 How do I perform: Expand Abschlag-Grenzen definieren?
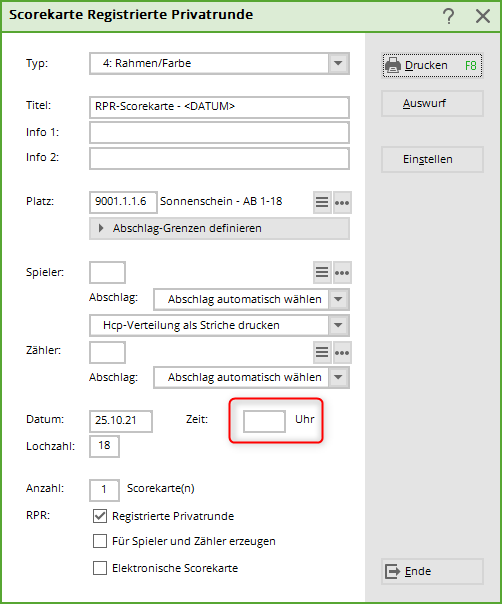click(219, 228)
